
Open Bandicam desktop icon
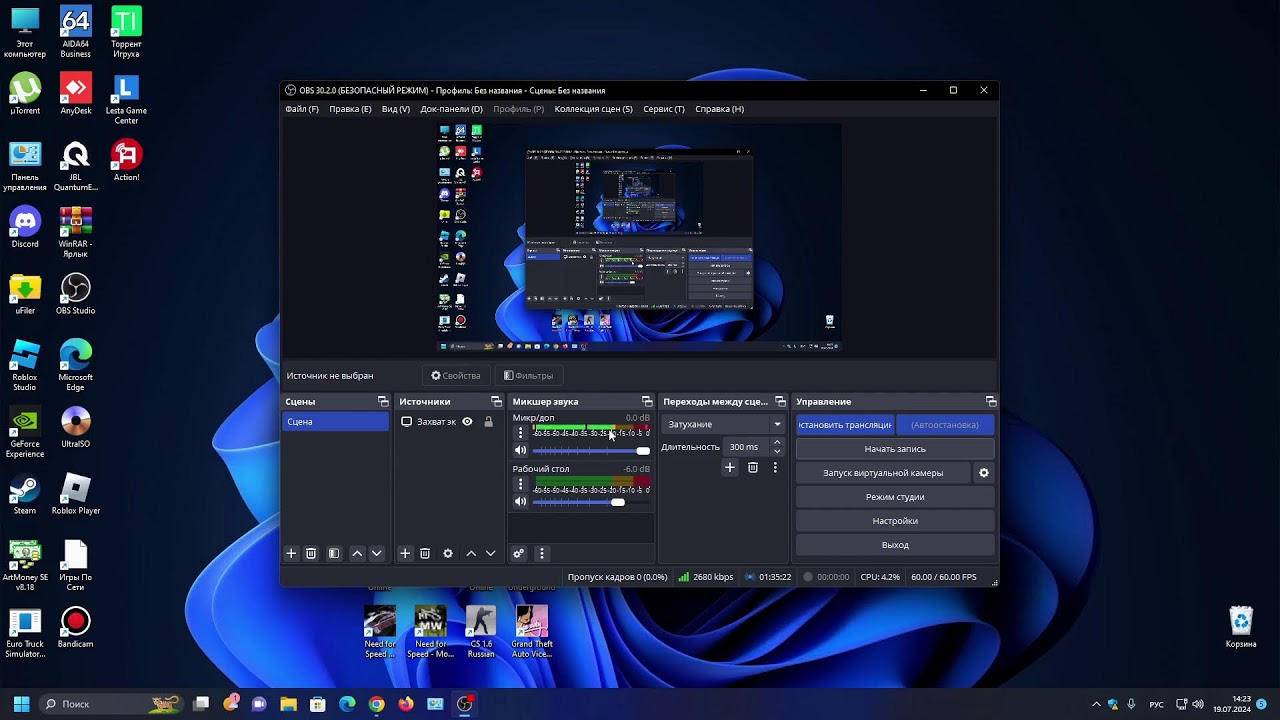tap(75, 627)
